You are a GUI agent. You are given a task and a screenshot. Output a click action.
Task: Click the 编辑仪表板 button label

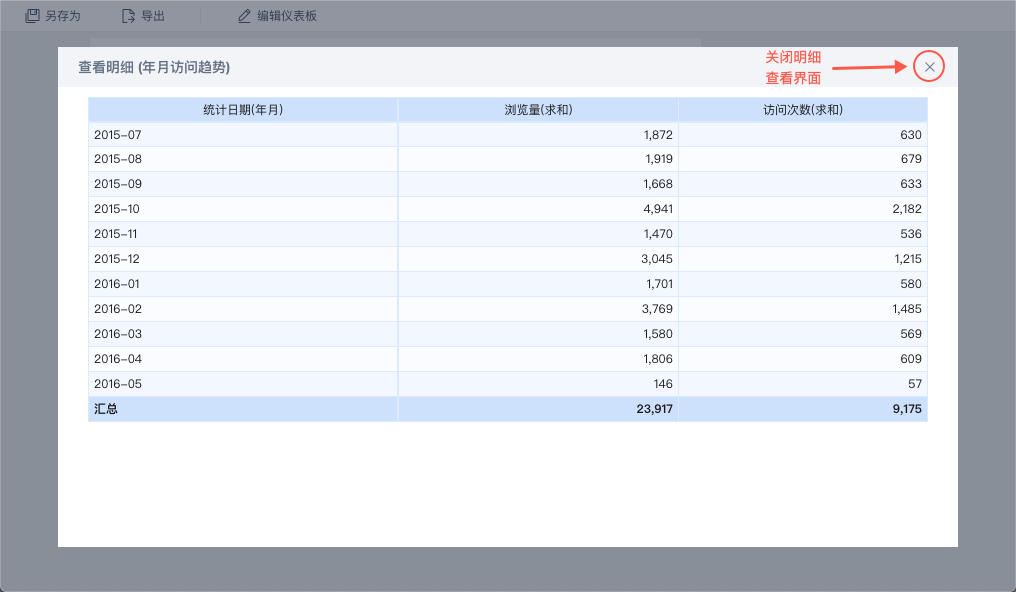(287, 16)
